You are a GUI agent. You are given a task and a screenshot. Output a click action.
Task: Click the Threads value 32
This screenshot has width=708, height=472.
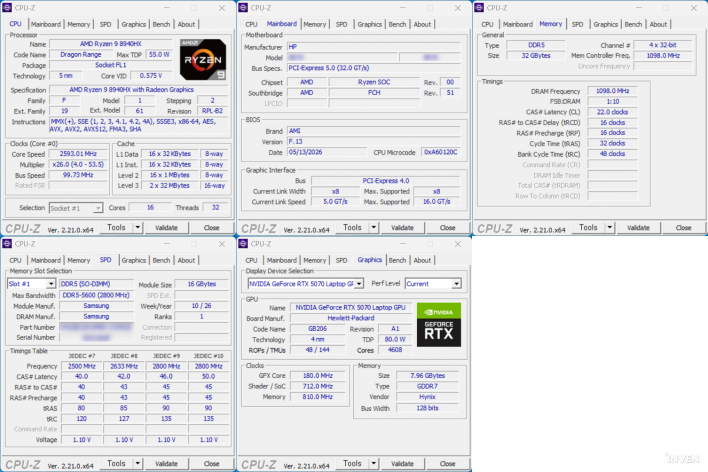click(x=215, y=207)
